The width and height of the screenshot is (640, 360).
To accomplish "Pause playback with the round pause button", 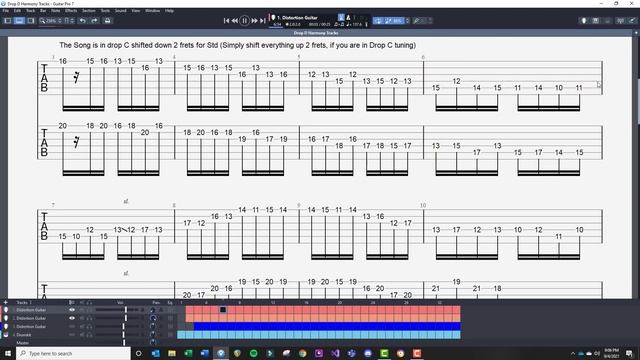I will (244, 20).
